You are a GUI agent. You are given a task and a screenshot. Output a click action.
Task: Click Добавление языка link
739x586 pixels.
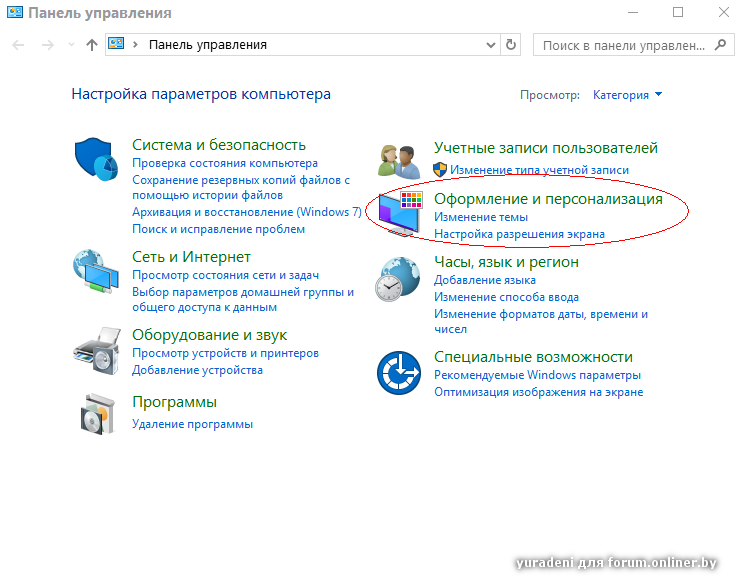485,280
